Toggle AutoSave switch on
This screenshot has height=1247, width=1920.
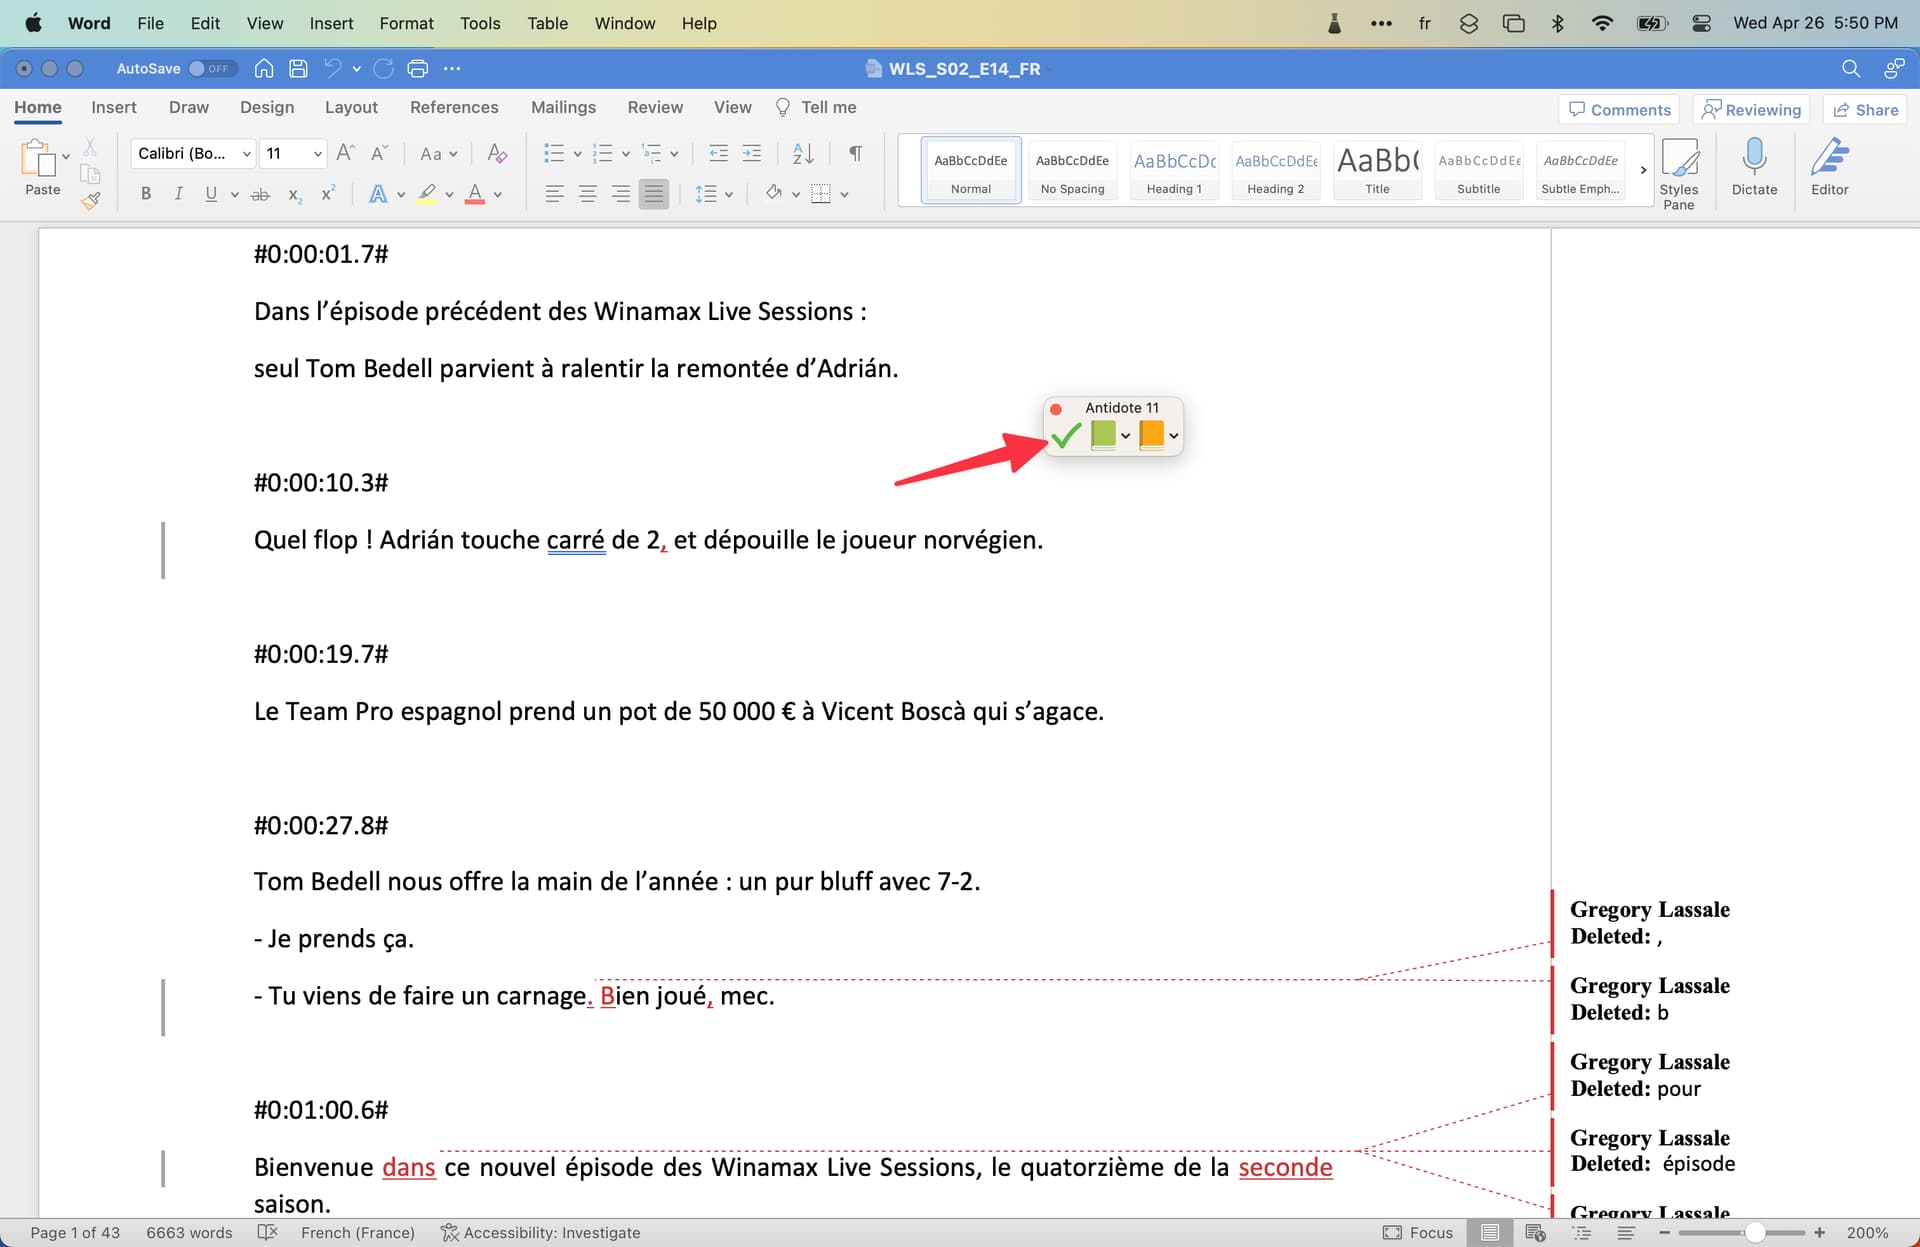point(210,68)
